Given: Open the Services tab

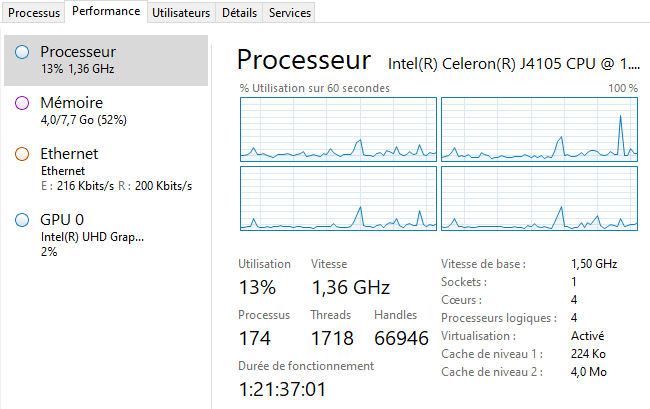Looking at the screenshot, I should [x=291, y=13].
